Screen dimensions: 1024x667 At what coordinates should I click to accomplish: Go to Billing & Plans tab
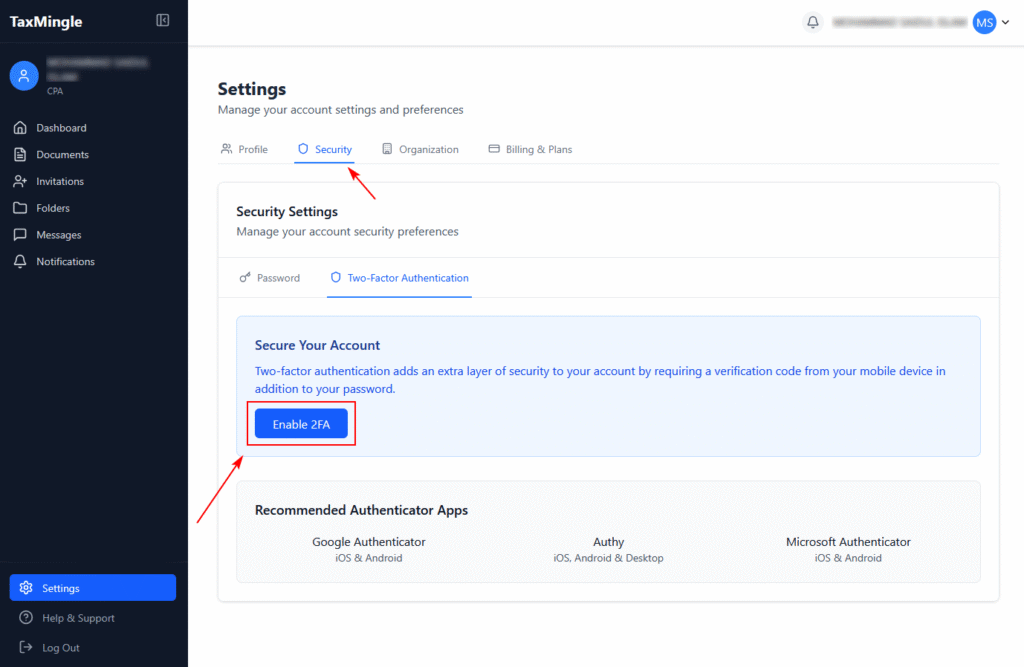(530, 149)
